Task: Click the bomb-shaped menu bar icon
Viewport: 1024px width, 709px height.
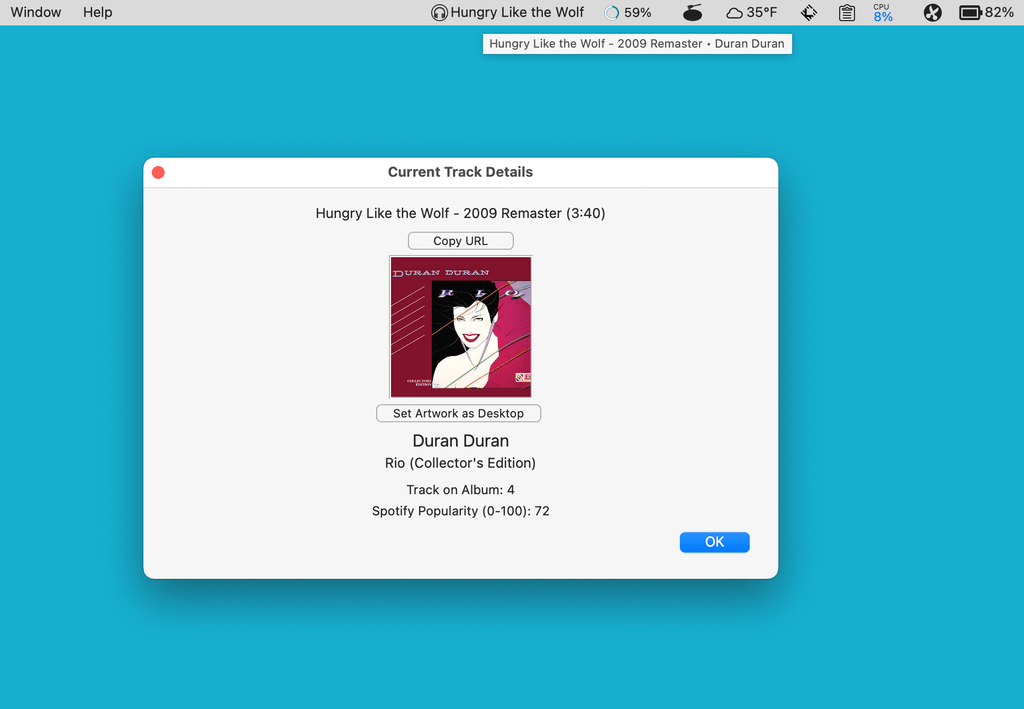Action: coord(692,12)
